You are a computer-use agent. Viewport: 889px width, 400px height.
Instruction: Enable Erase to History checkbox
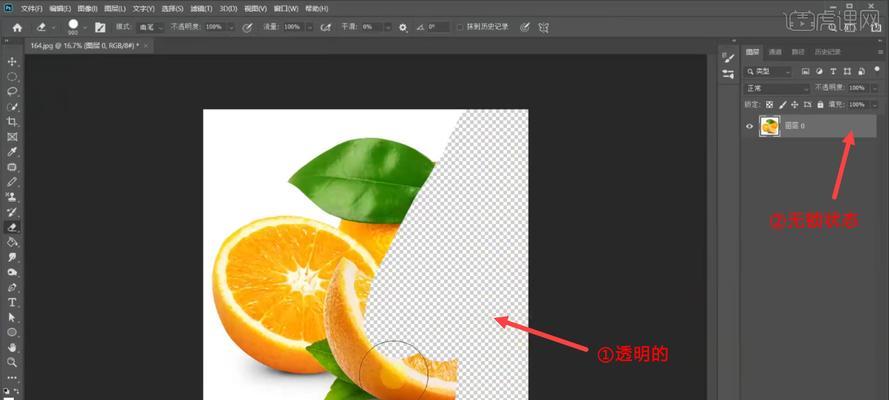(x=459, y=27)
